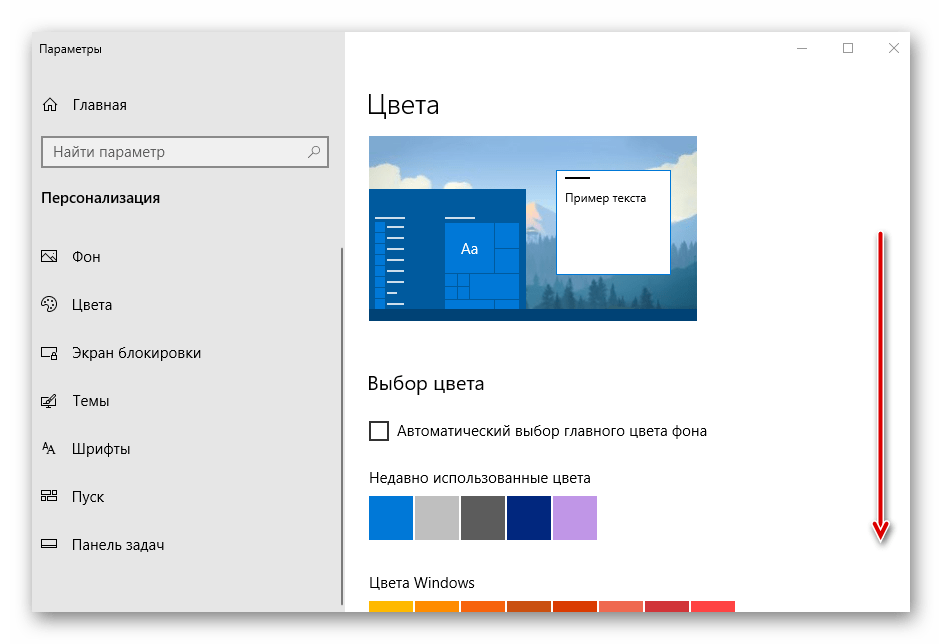Select the Шрифты font icon
The width and height of the screenshot is (942, 644).
[x=49, y=449]
